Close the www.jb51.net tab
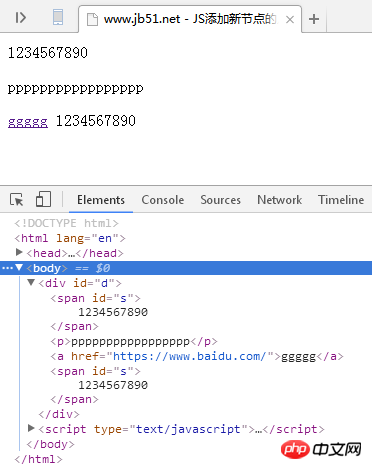 (290, 20)
